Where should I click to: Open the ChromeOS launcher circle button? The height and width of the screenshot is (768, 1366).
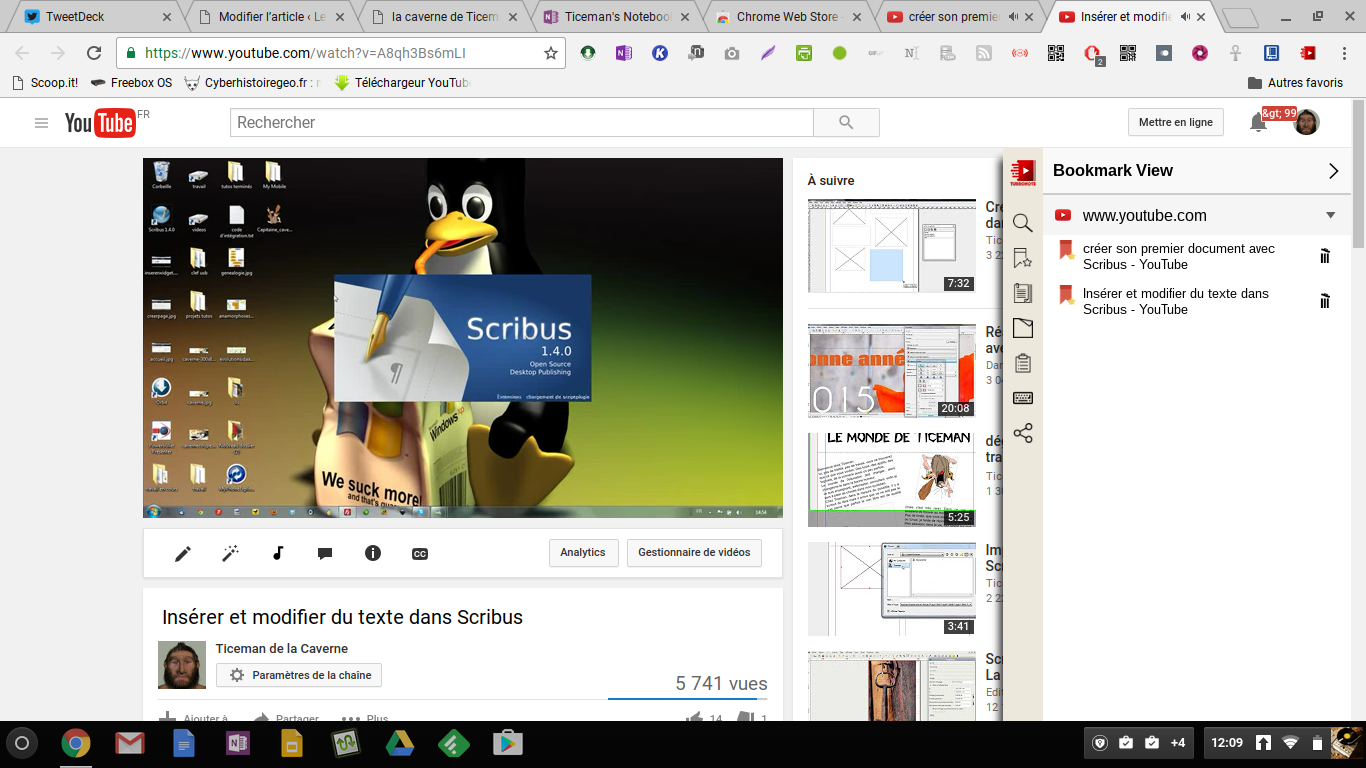click(22, 743)
